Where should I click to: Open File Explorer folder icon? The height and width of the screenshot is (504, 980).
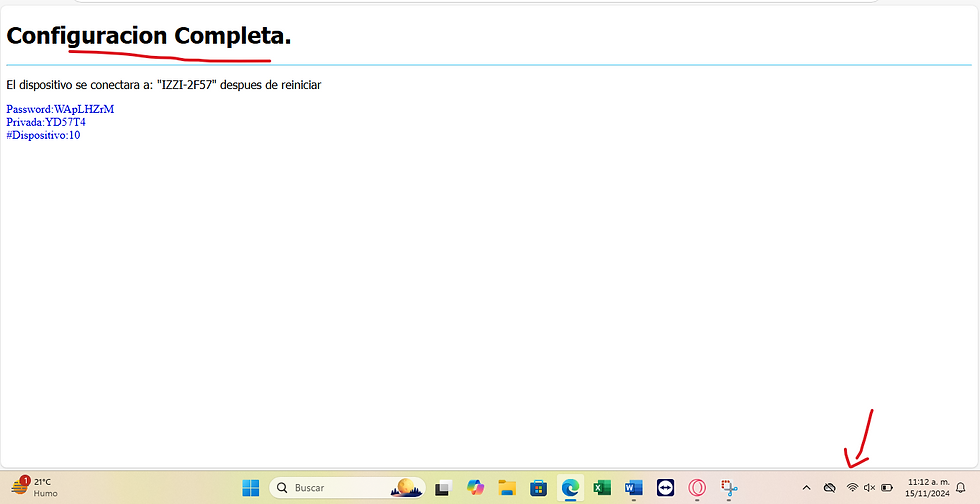(507, 488)
